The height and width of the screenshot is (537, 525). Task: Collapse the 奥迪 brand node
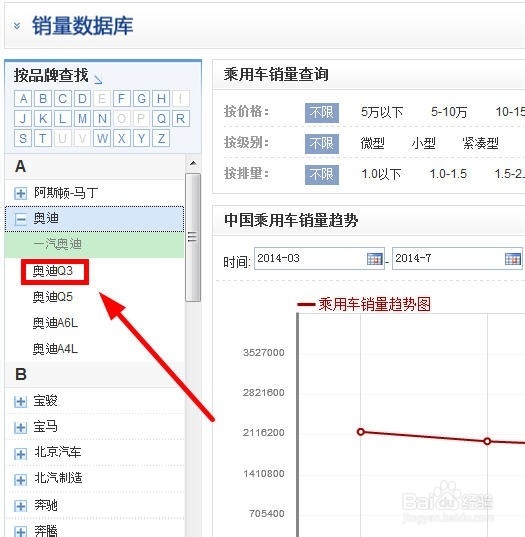pos(20,219)
